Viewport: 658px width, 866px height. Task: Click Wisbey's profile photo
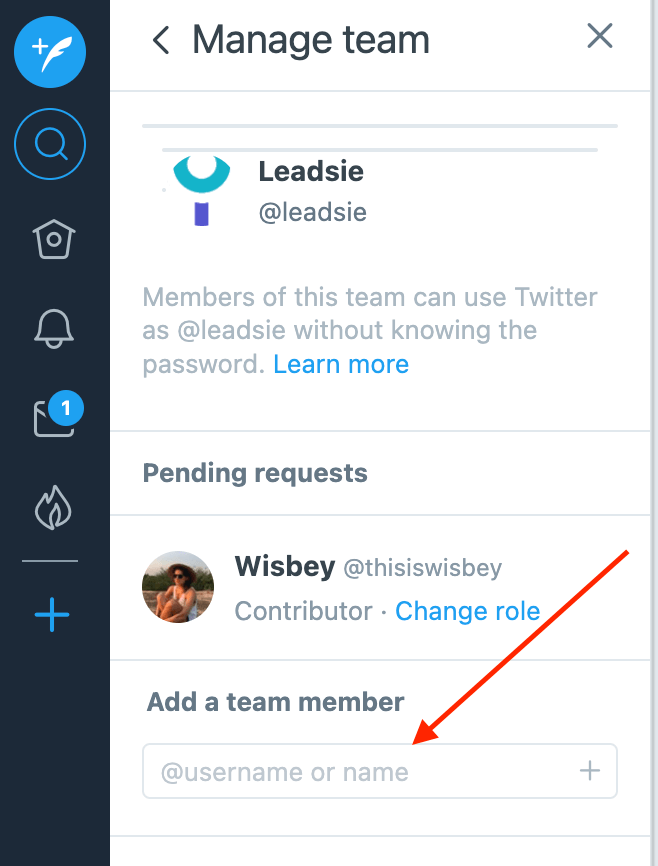(178, 587)
